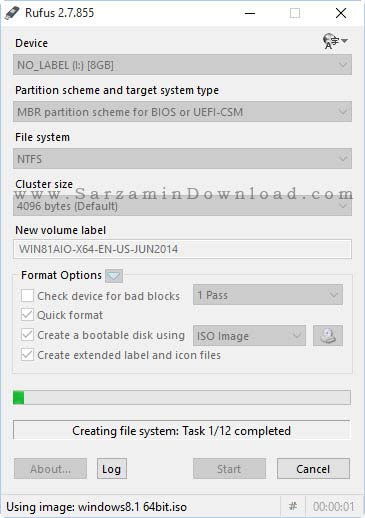The width and height of the screenshot is (365, 518).
Task: Click the hash (#) icon in status bar
Action: [293, 507]
